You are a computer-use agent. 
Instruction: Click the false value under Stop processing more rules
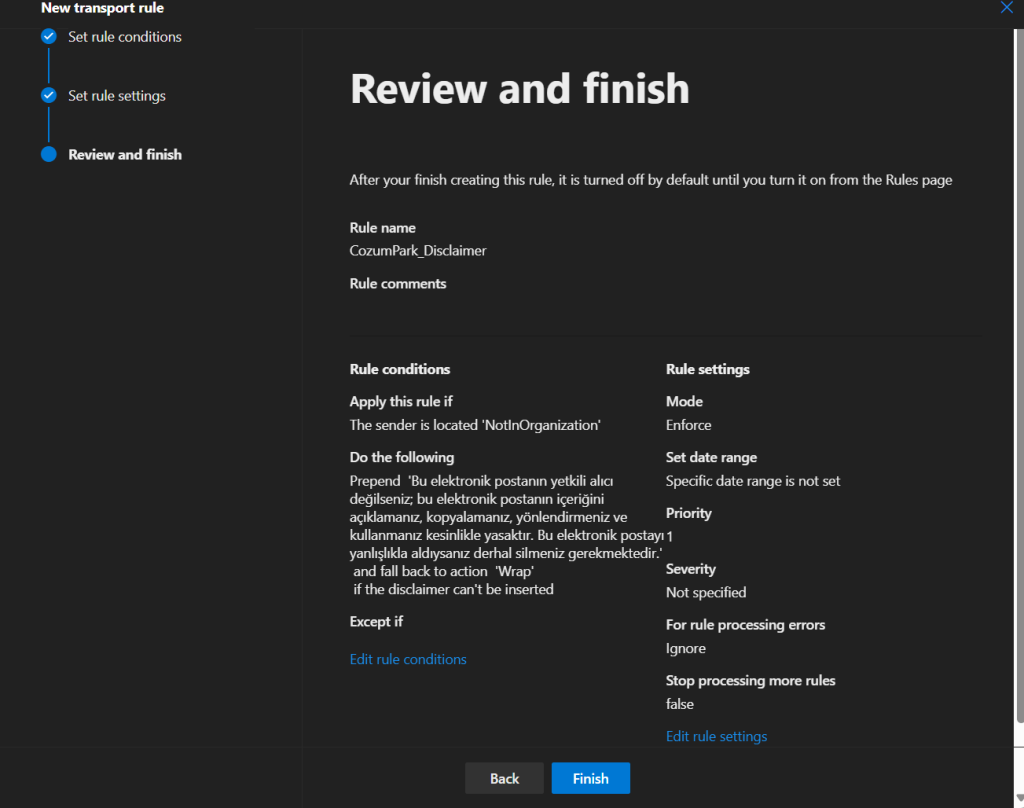click(x=679, y=704)
